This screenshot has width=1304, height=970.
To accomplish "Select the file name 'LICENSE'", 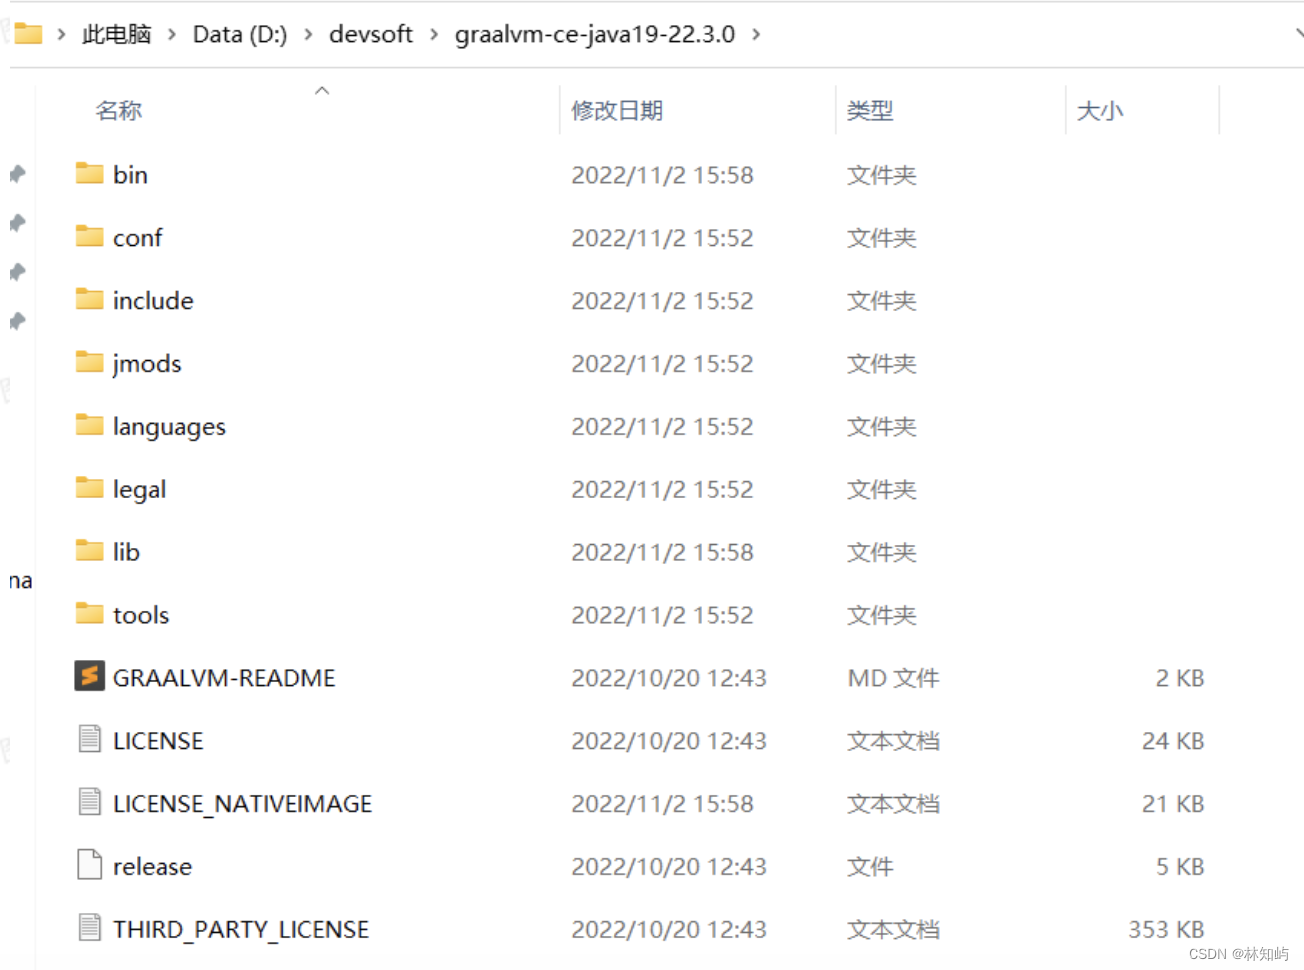I will pos(158,741).
